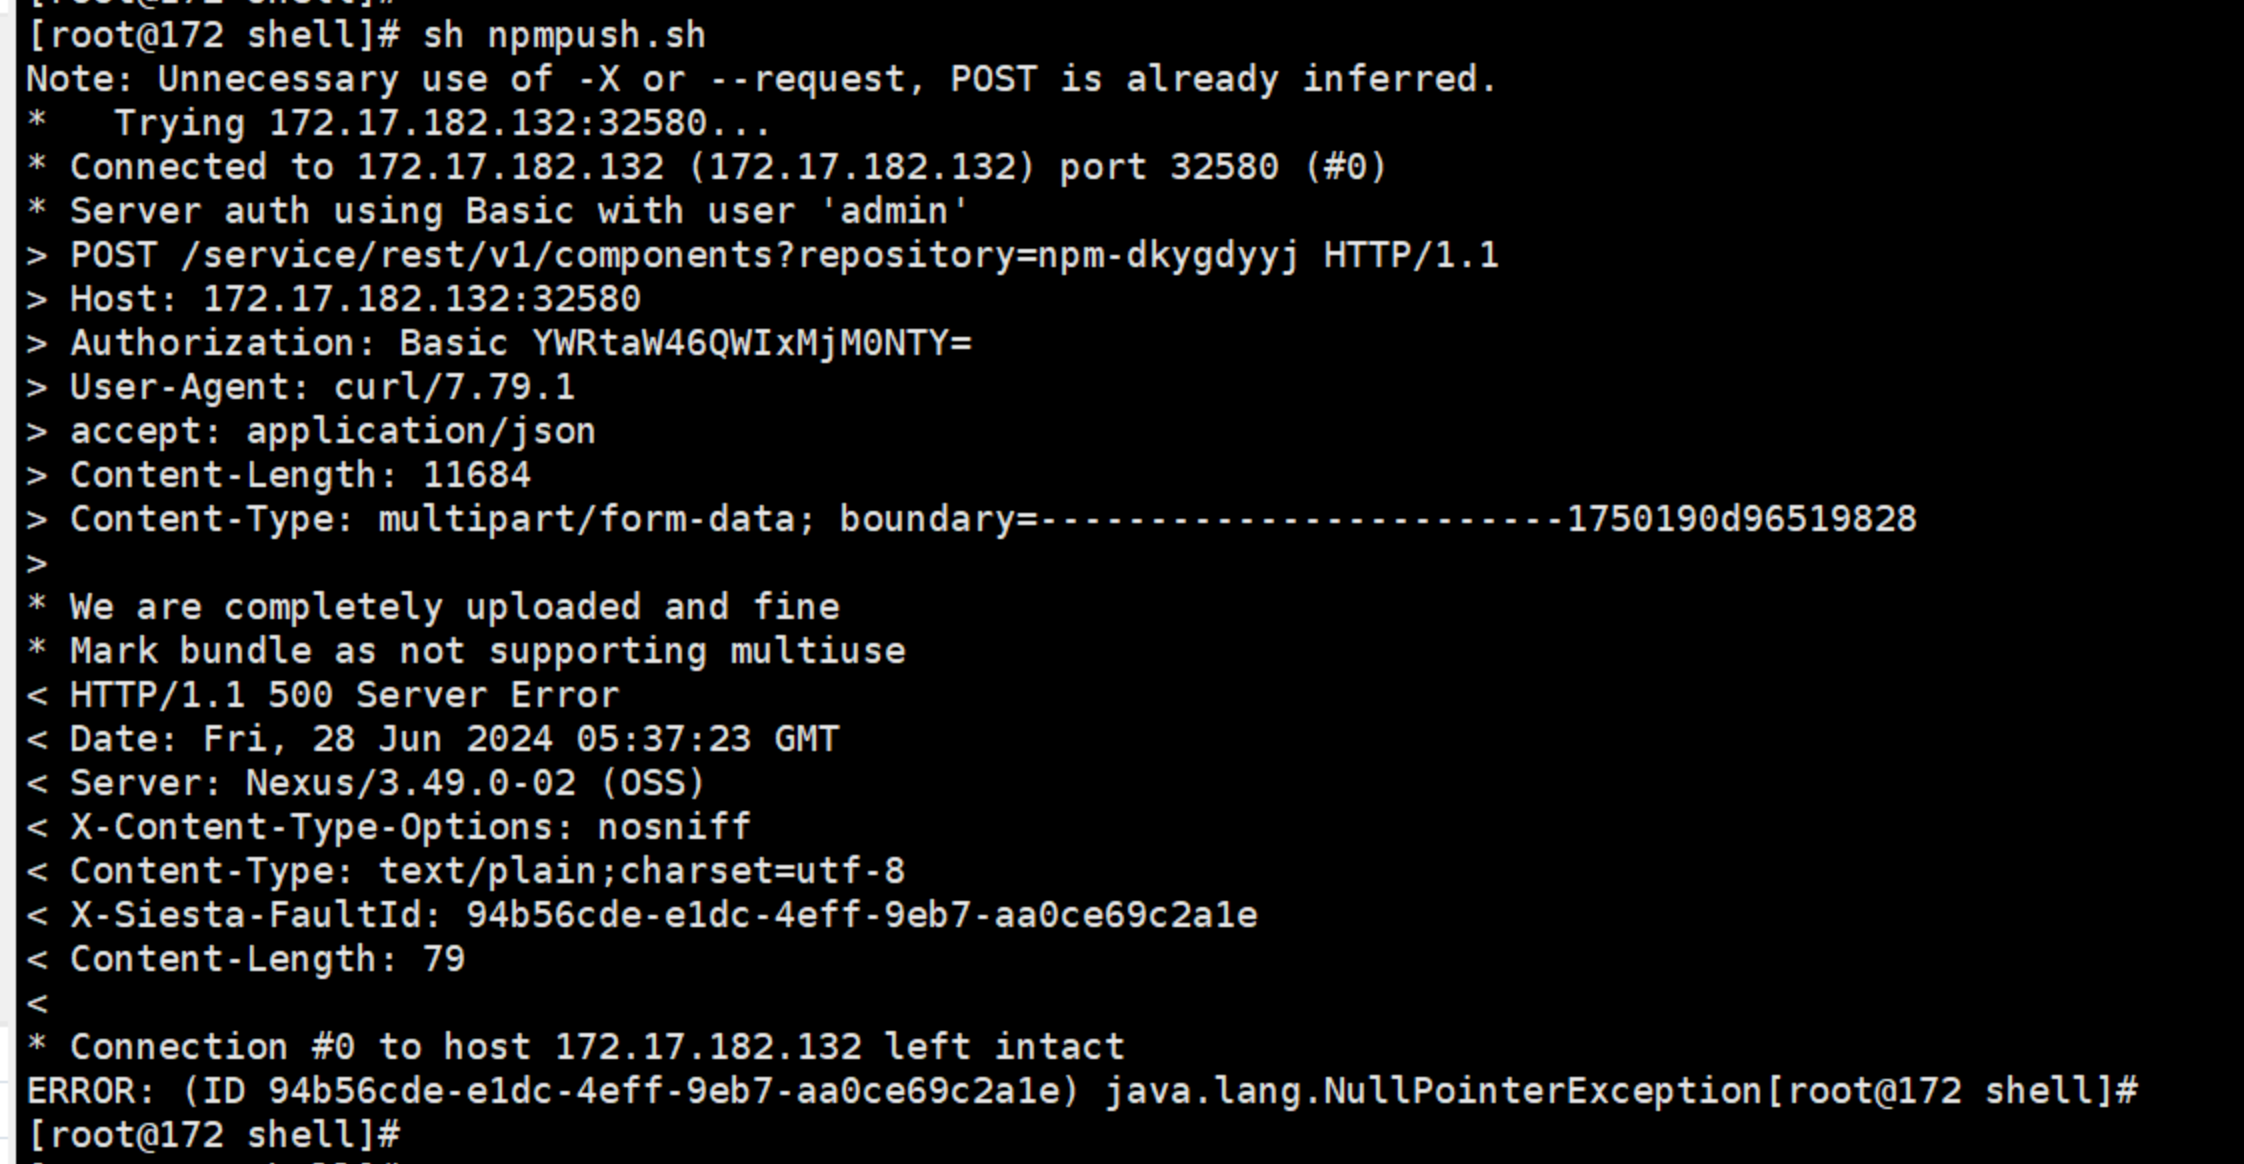Click the User-Agent curl/7.79.1 line
The height and width of the screenshot is (1164, 2244).
(301, 387)
